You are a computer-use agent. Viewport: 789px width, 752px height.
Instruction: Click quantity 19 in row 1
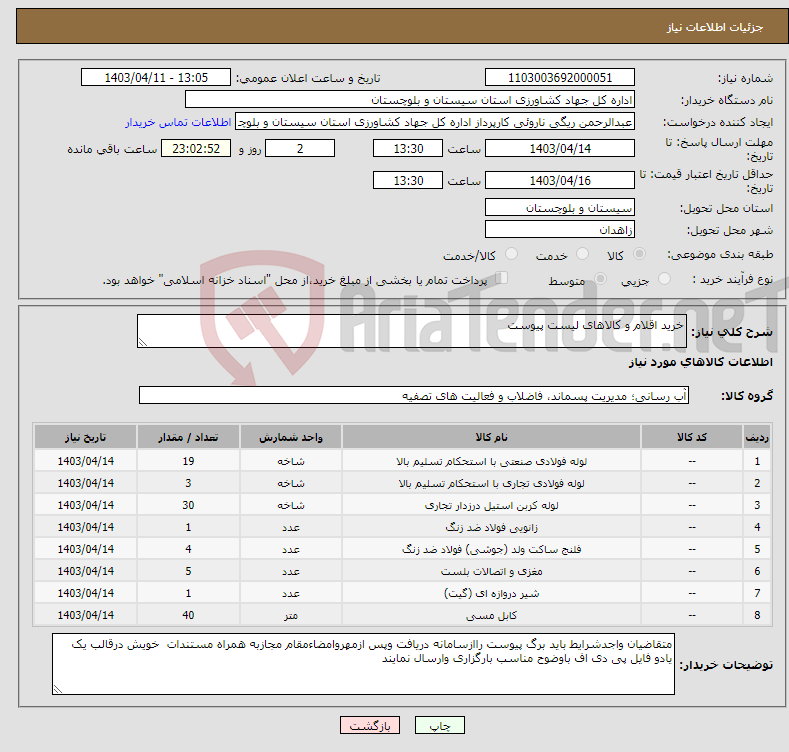(x=188, y=461)
